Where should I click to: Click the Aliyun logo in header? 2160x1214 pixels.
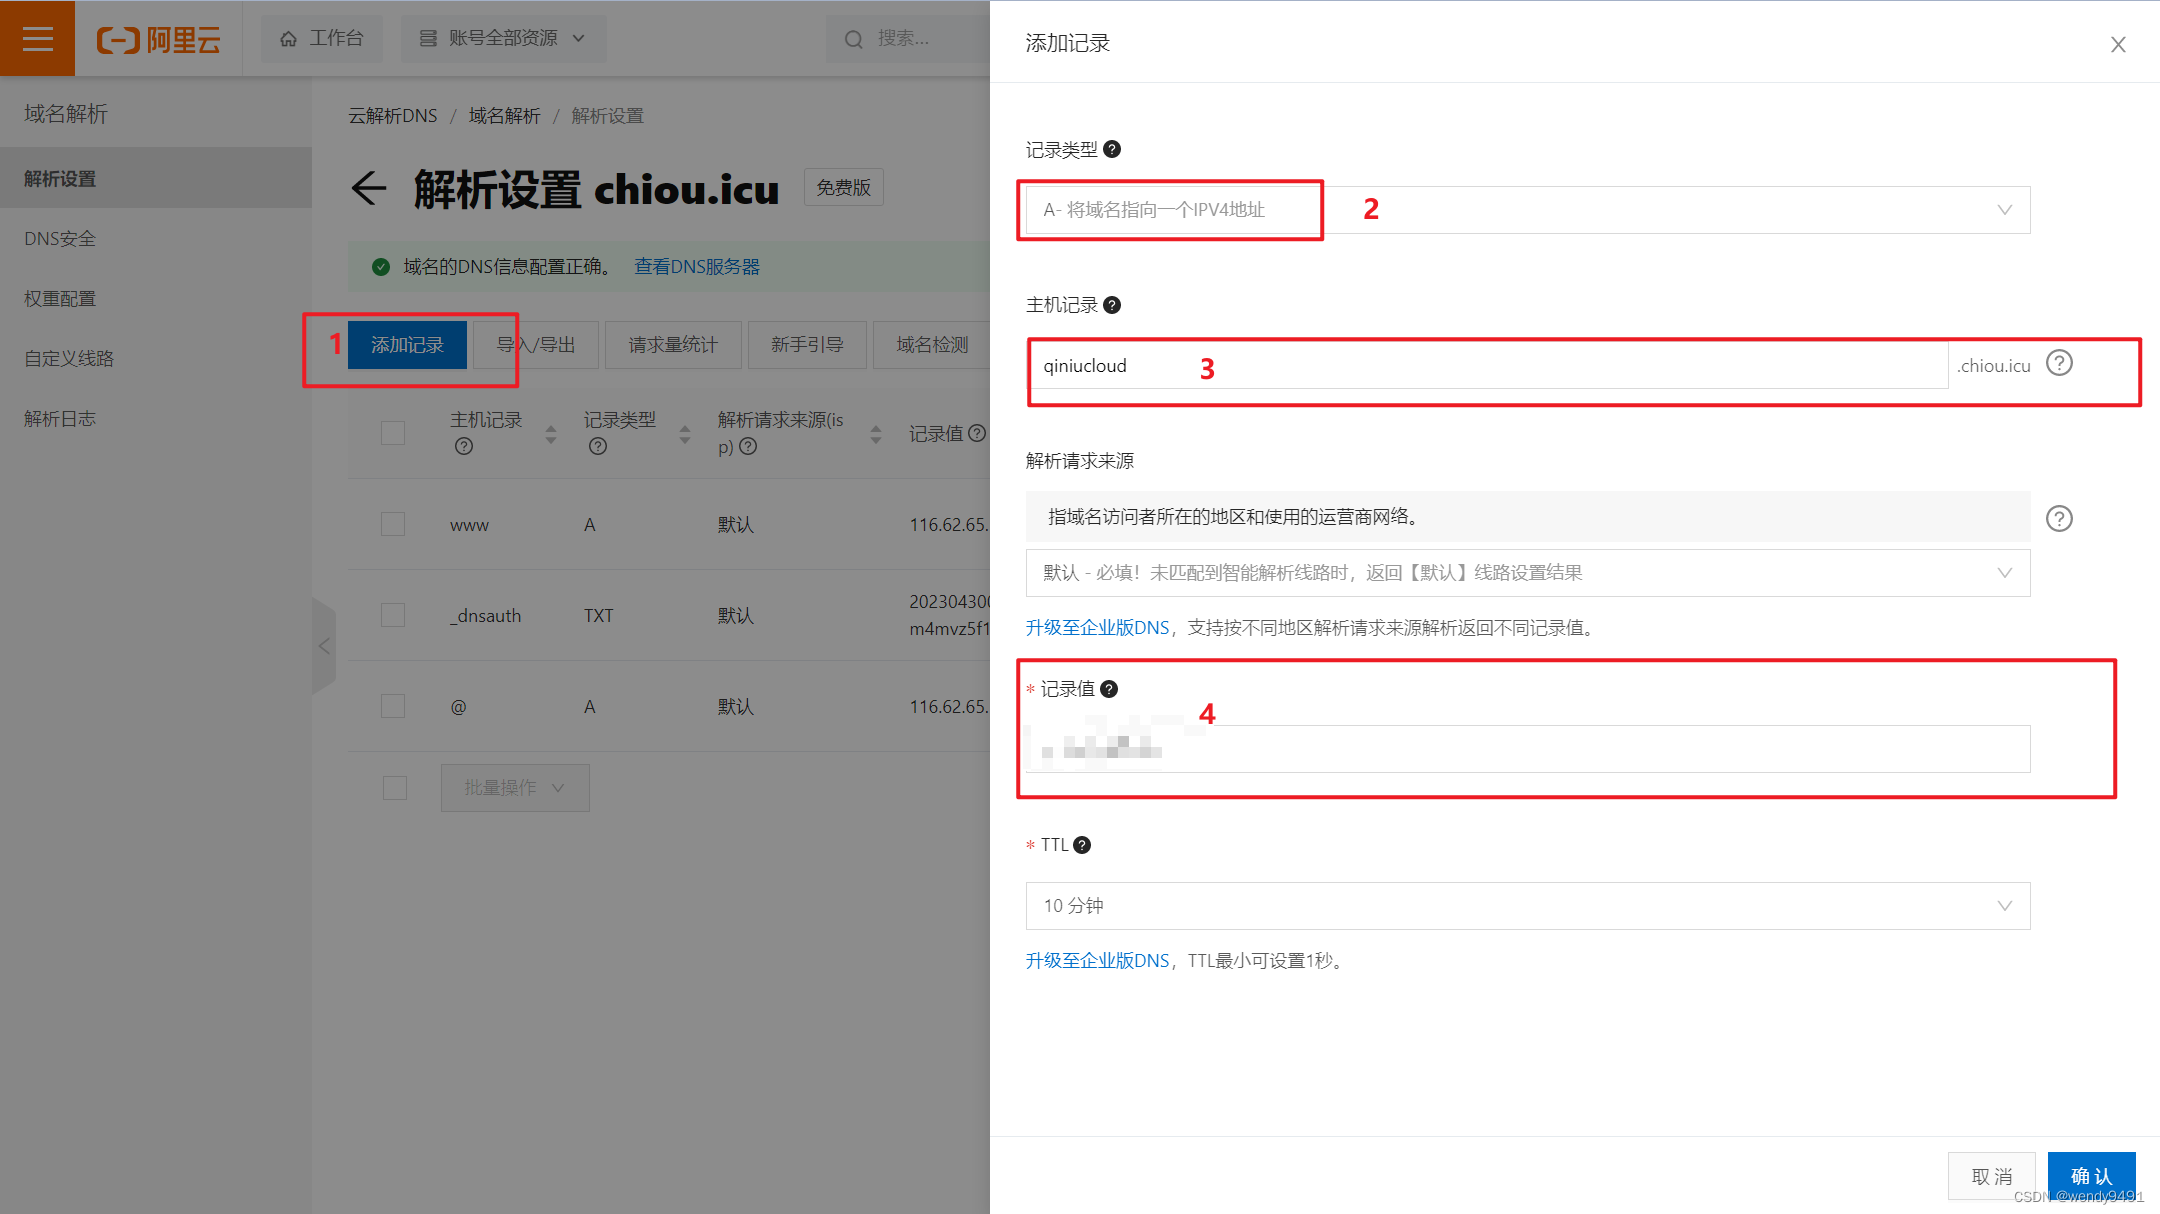tap(159, 39)
